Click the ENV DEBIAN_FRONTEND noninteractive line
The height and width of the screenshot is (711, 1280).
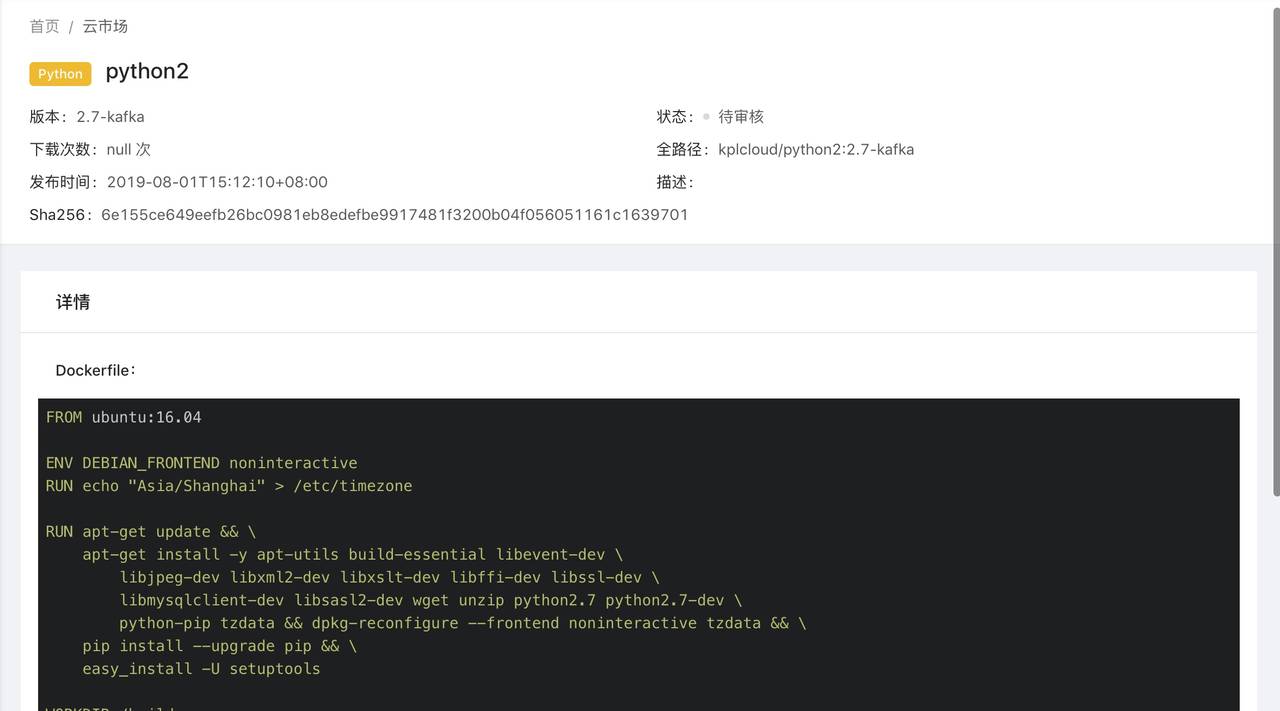point(201,463)
